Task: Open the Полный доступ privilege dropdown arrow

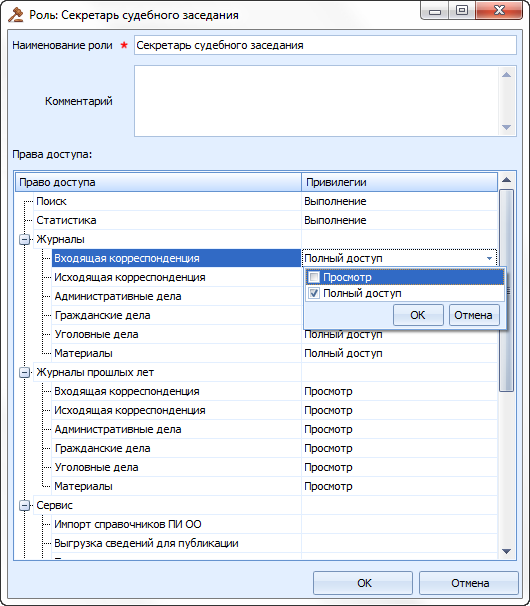Action: (x=489, y=258)
